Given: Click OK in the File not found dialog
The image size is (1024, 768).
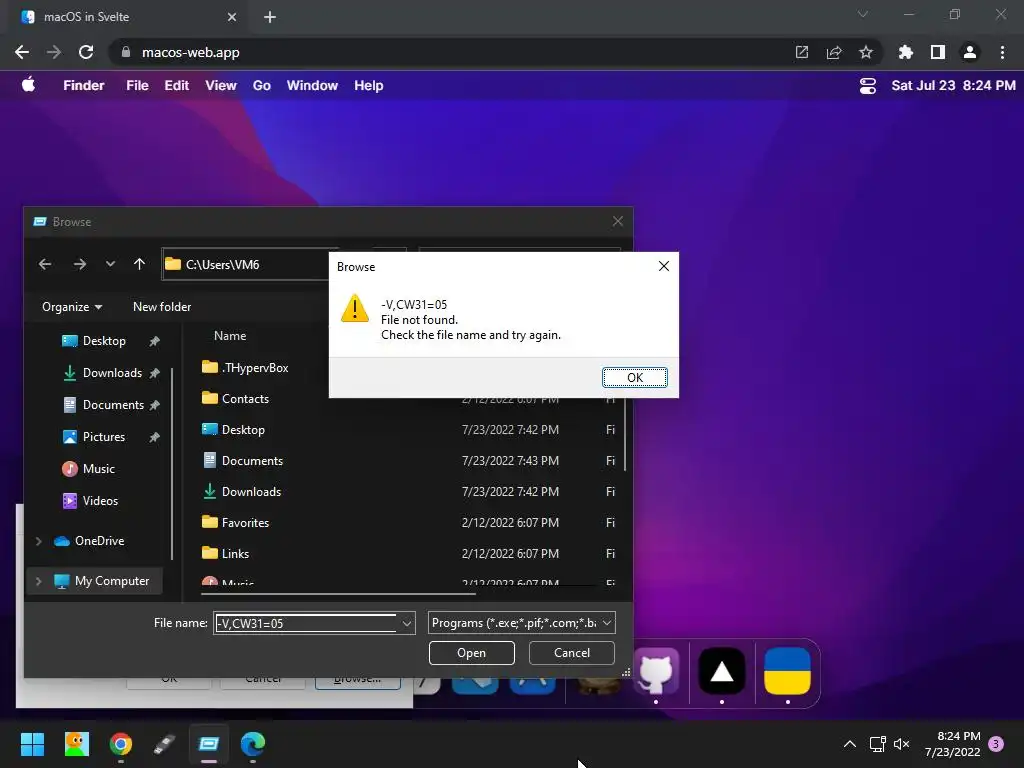Looking at the screenshot, I should pos(634,377).
